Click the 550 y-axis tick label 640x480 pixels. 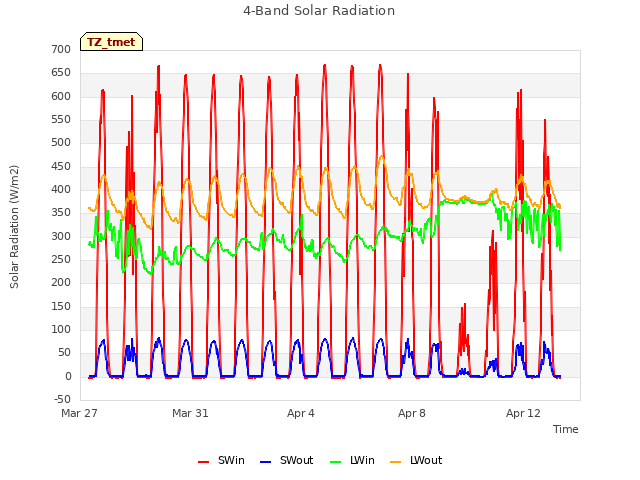pyautogui.click(x=61, y=120)
